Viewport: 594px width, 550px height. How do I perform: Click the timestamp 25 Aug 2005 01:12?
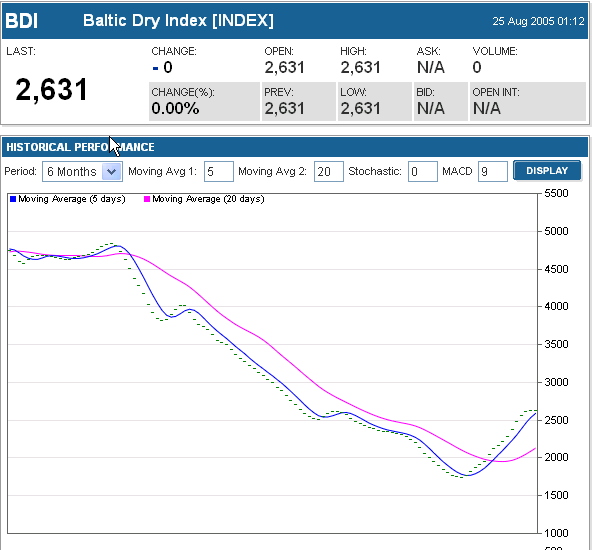coord(538,21)
